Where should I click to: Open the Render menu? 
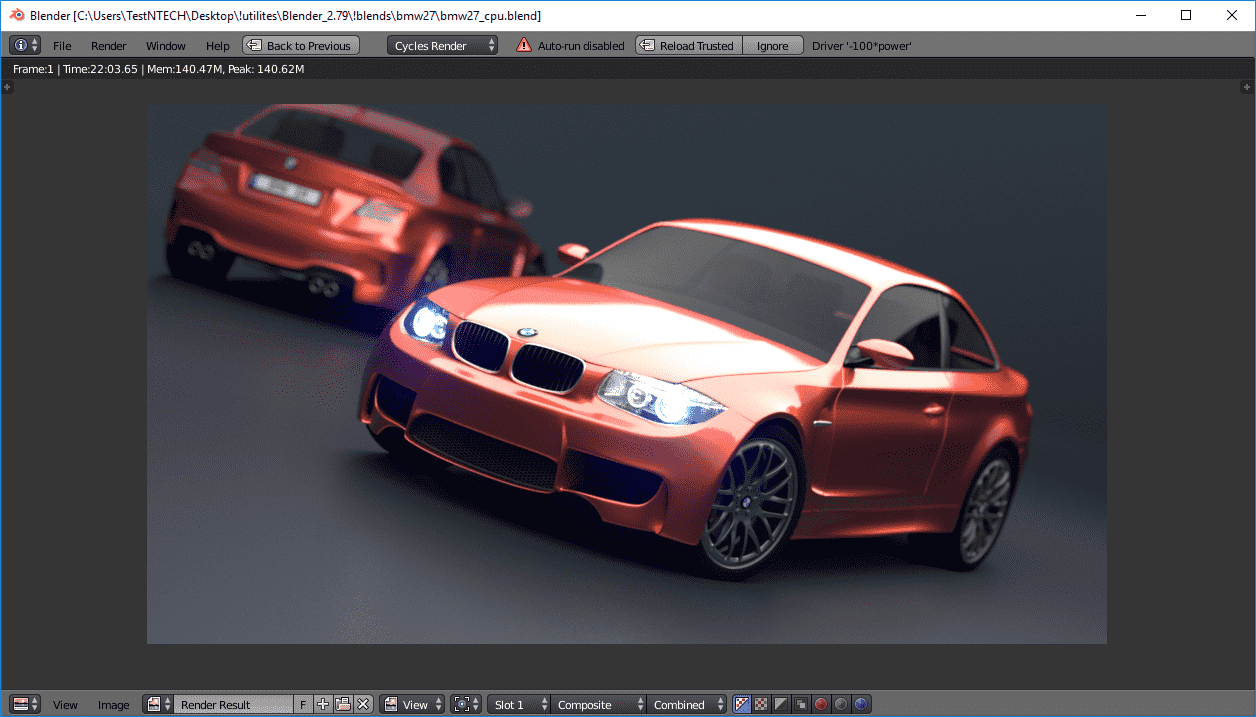(x=108, y=46)
